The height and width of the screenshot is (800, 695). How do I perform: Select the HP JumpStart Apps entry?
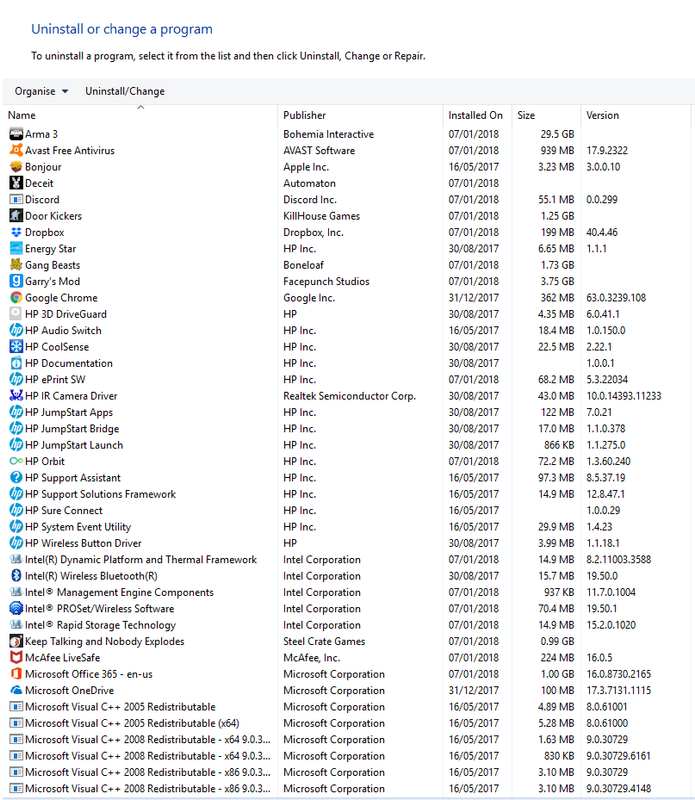[x=347, y=412]
